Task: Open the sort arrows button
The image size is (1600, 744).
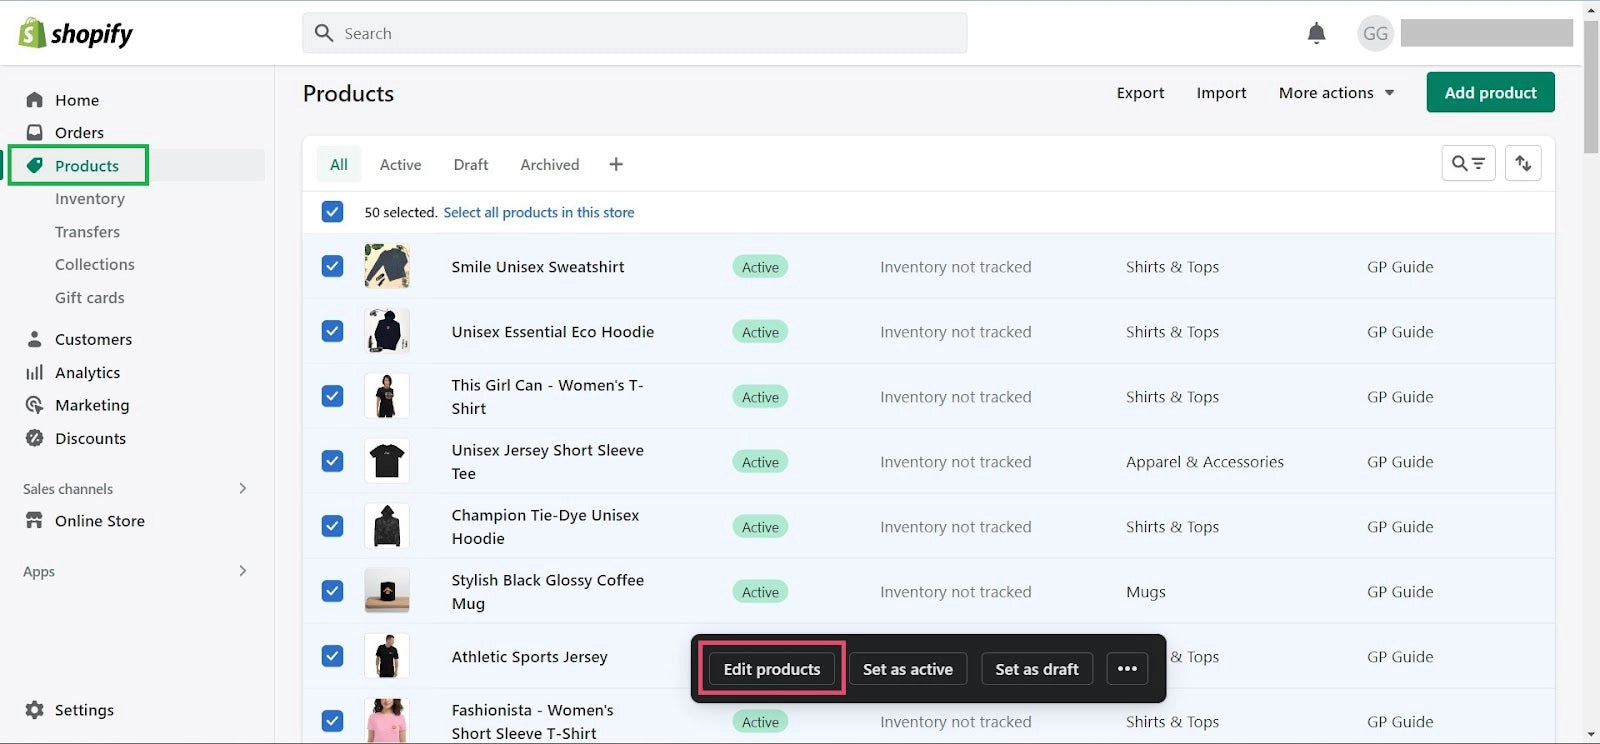Action: pos(1523,163)
